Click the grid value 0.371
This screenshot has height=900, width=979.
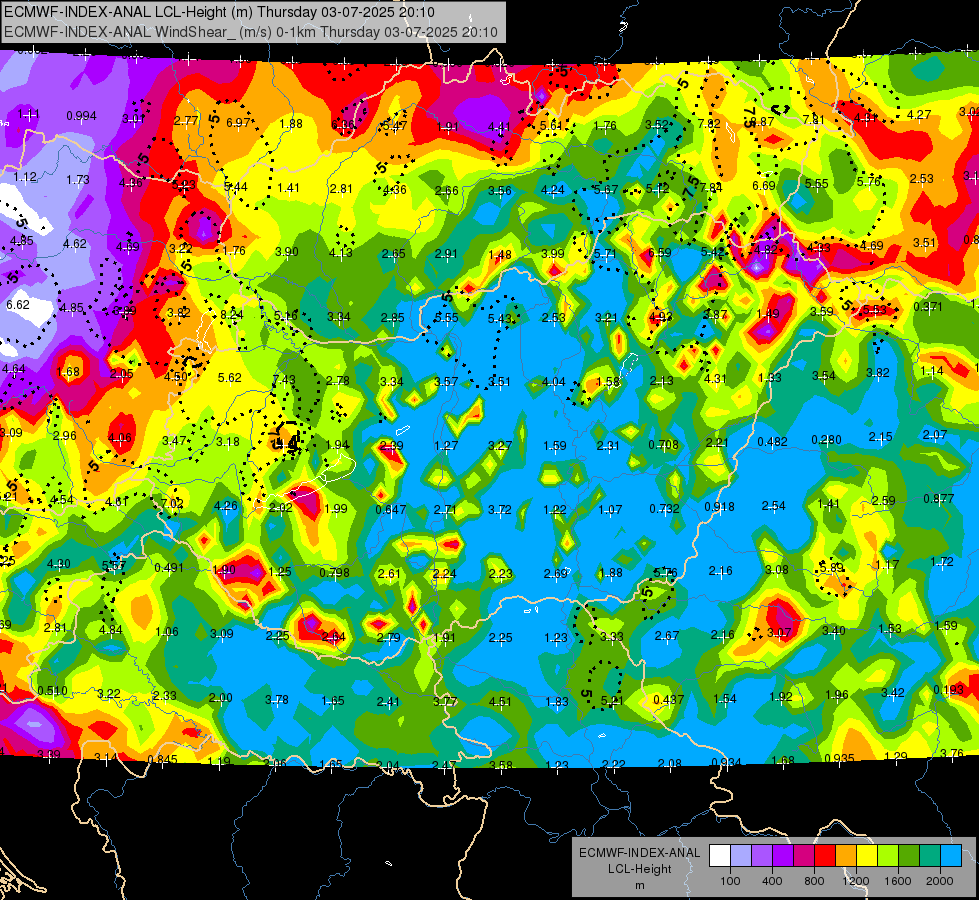click(x=928, y=307)
